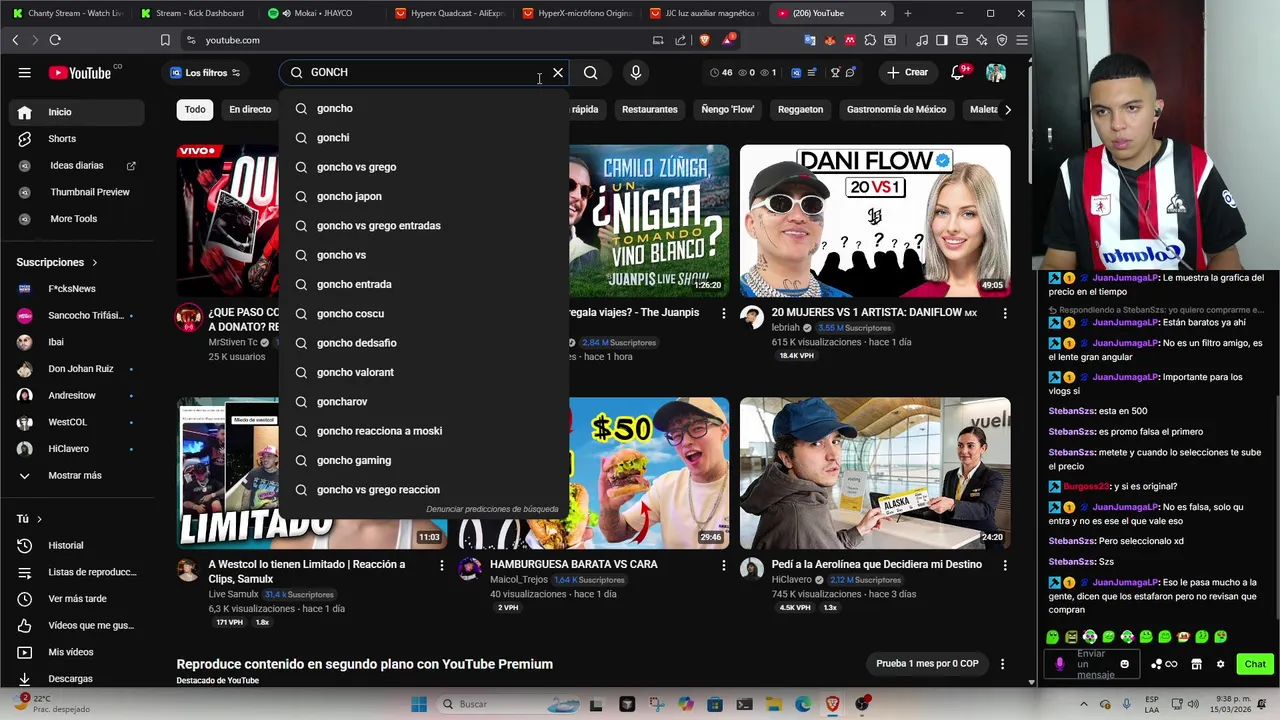Viewport: 1280px width, 720px height.
Task: Select suggestion 'goncho vs grego'
Action: [424, 167]
